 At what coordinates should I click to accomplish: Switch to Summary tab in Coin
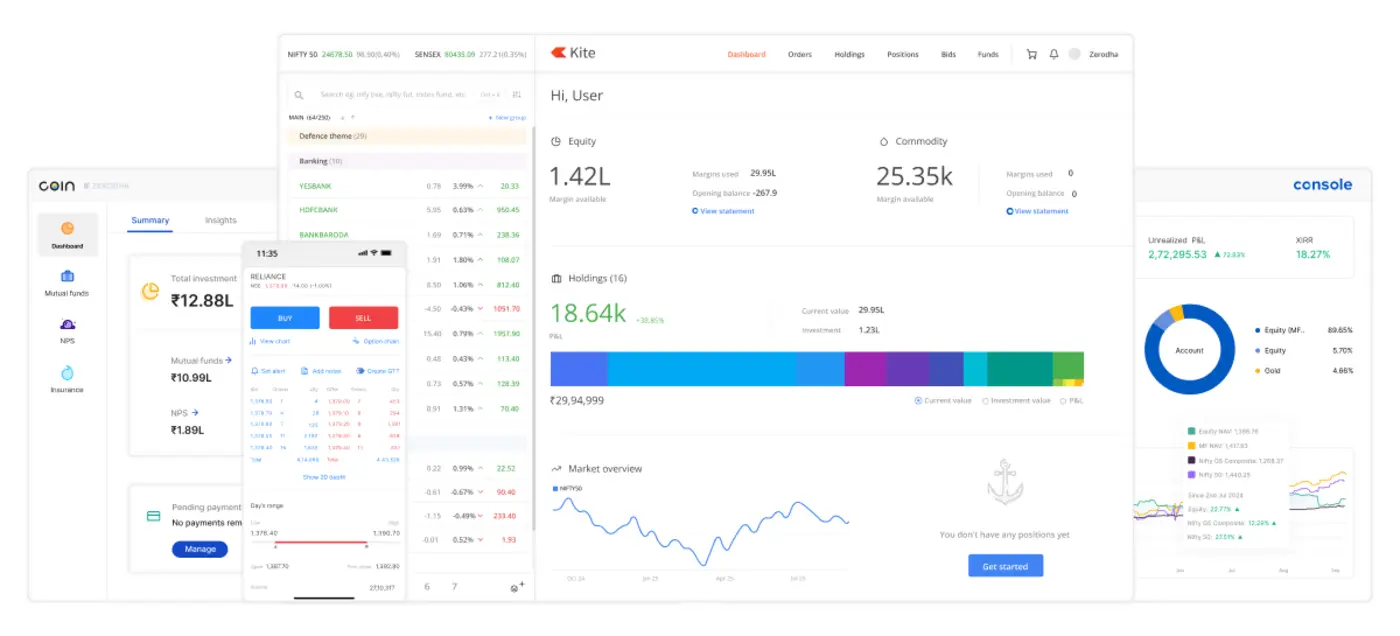pos(150,220)
